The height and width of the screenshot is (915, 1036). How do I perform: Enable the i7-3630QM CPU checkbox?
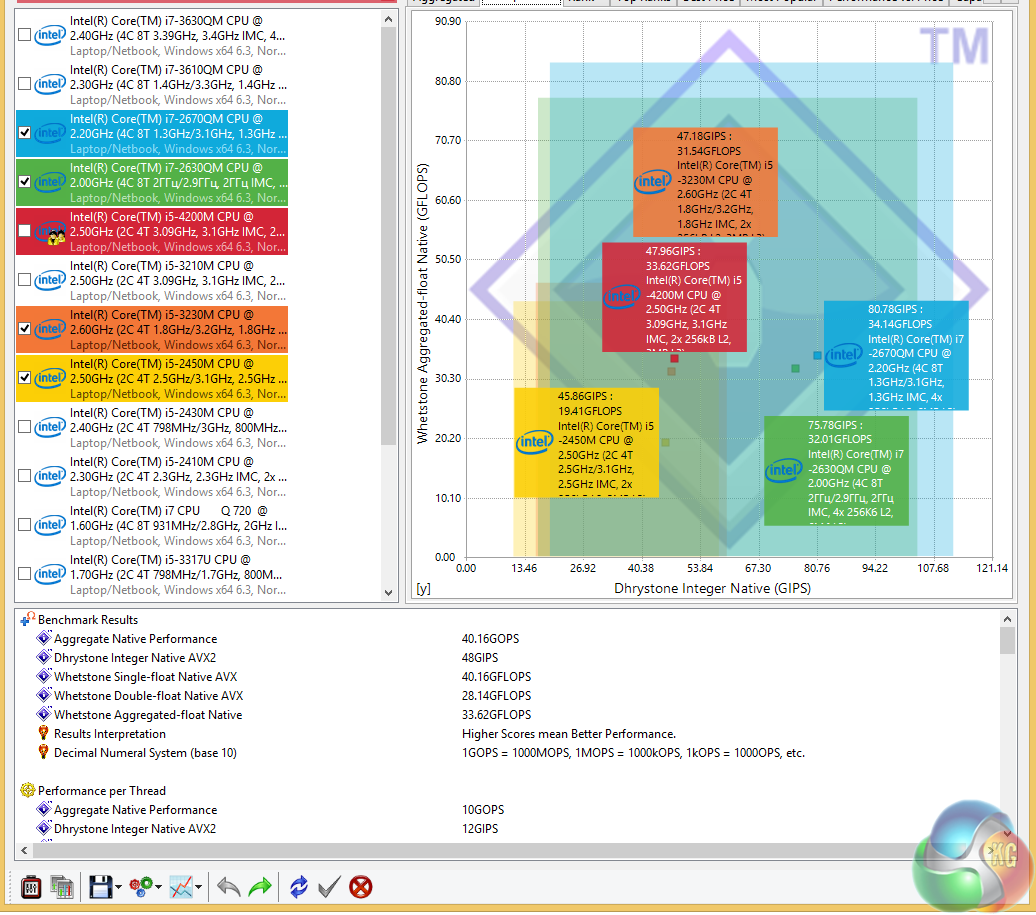(24, 35)
